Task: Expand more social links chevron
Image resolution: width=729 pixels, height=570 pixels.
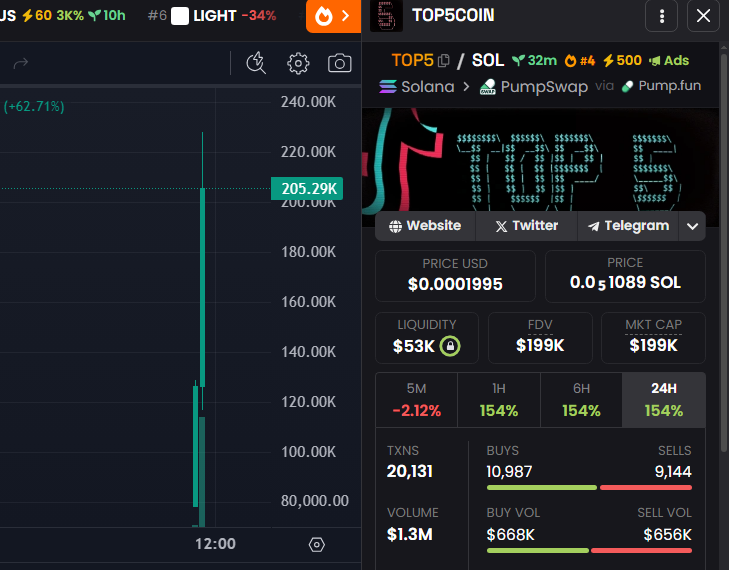Action: (x=692, y=226)
